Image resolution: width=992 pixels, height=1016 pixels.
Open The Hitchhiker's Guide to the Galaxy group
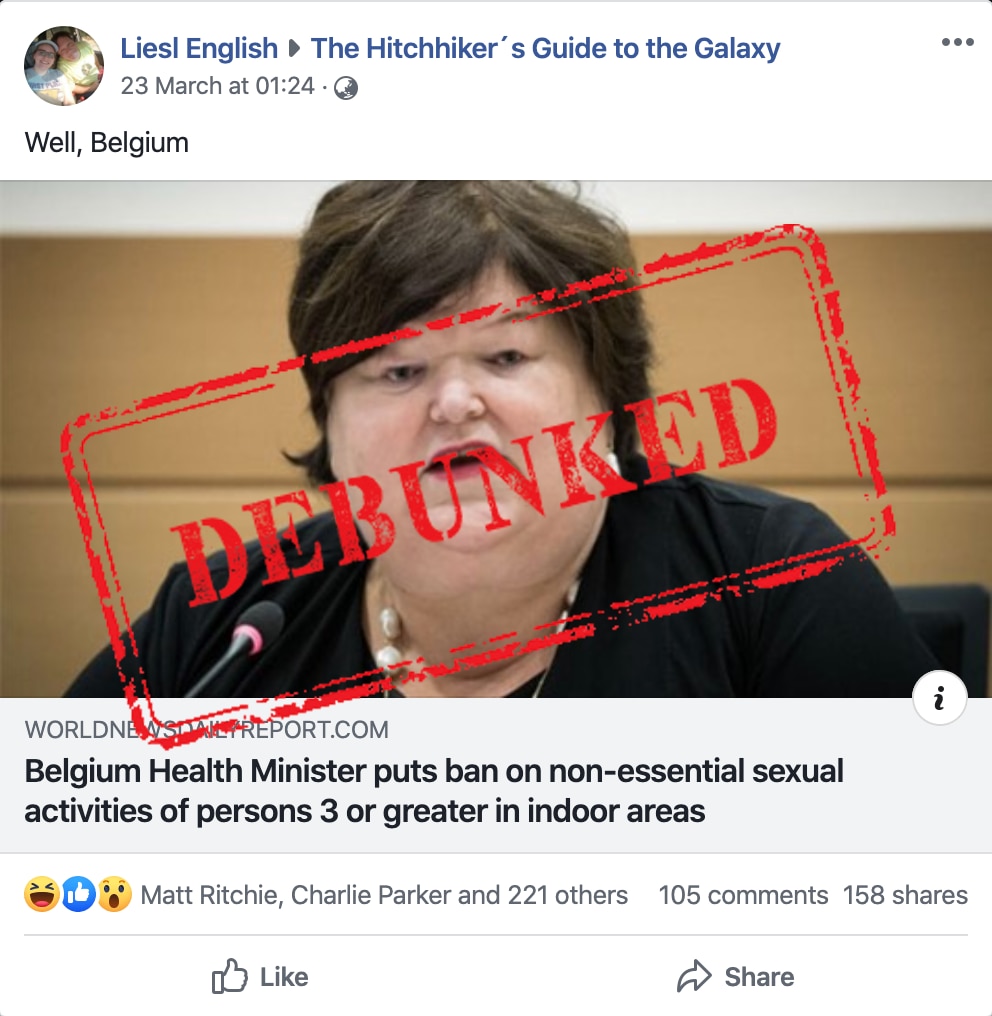coord(546,48)
